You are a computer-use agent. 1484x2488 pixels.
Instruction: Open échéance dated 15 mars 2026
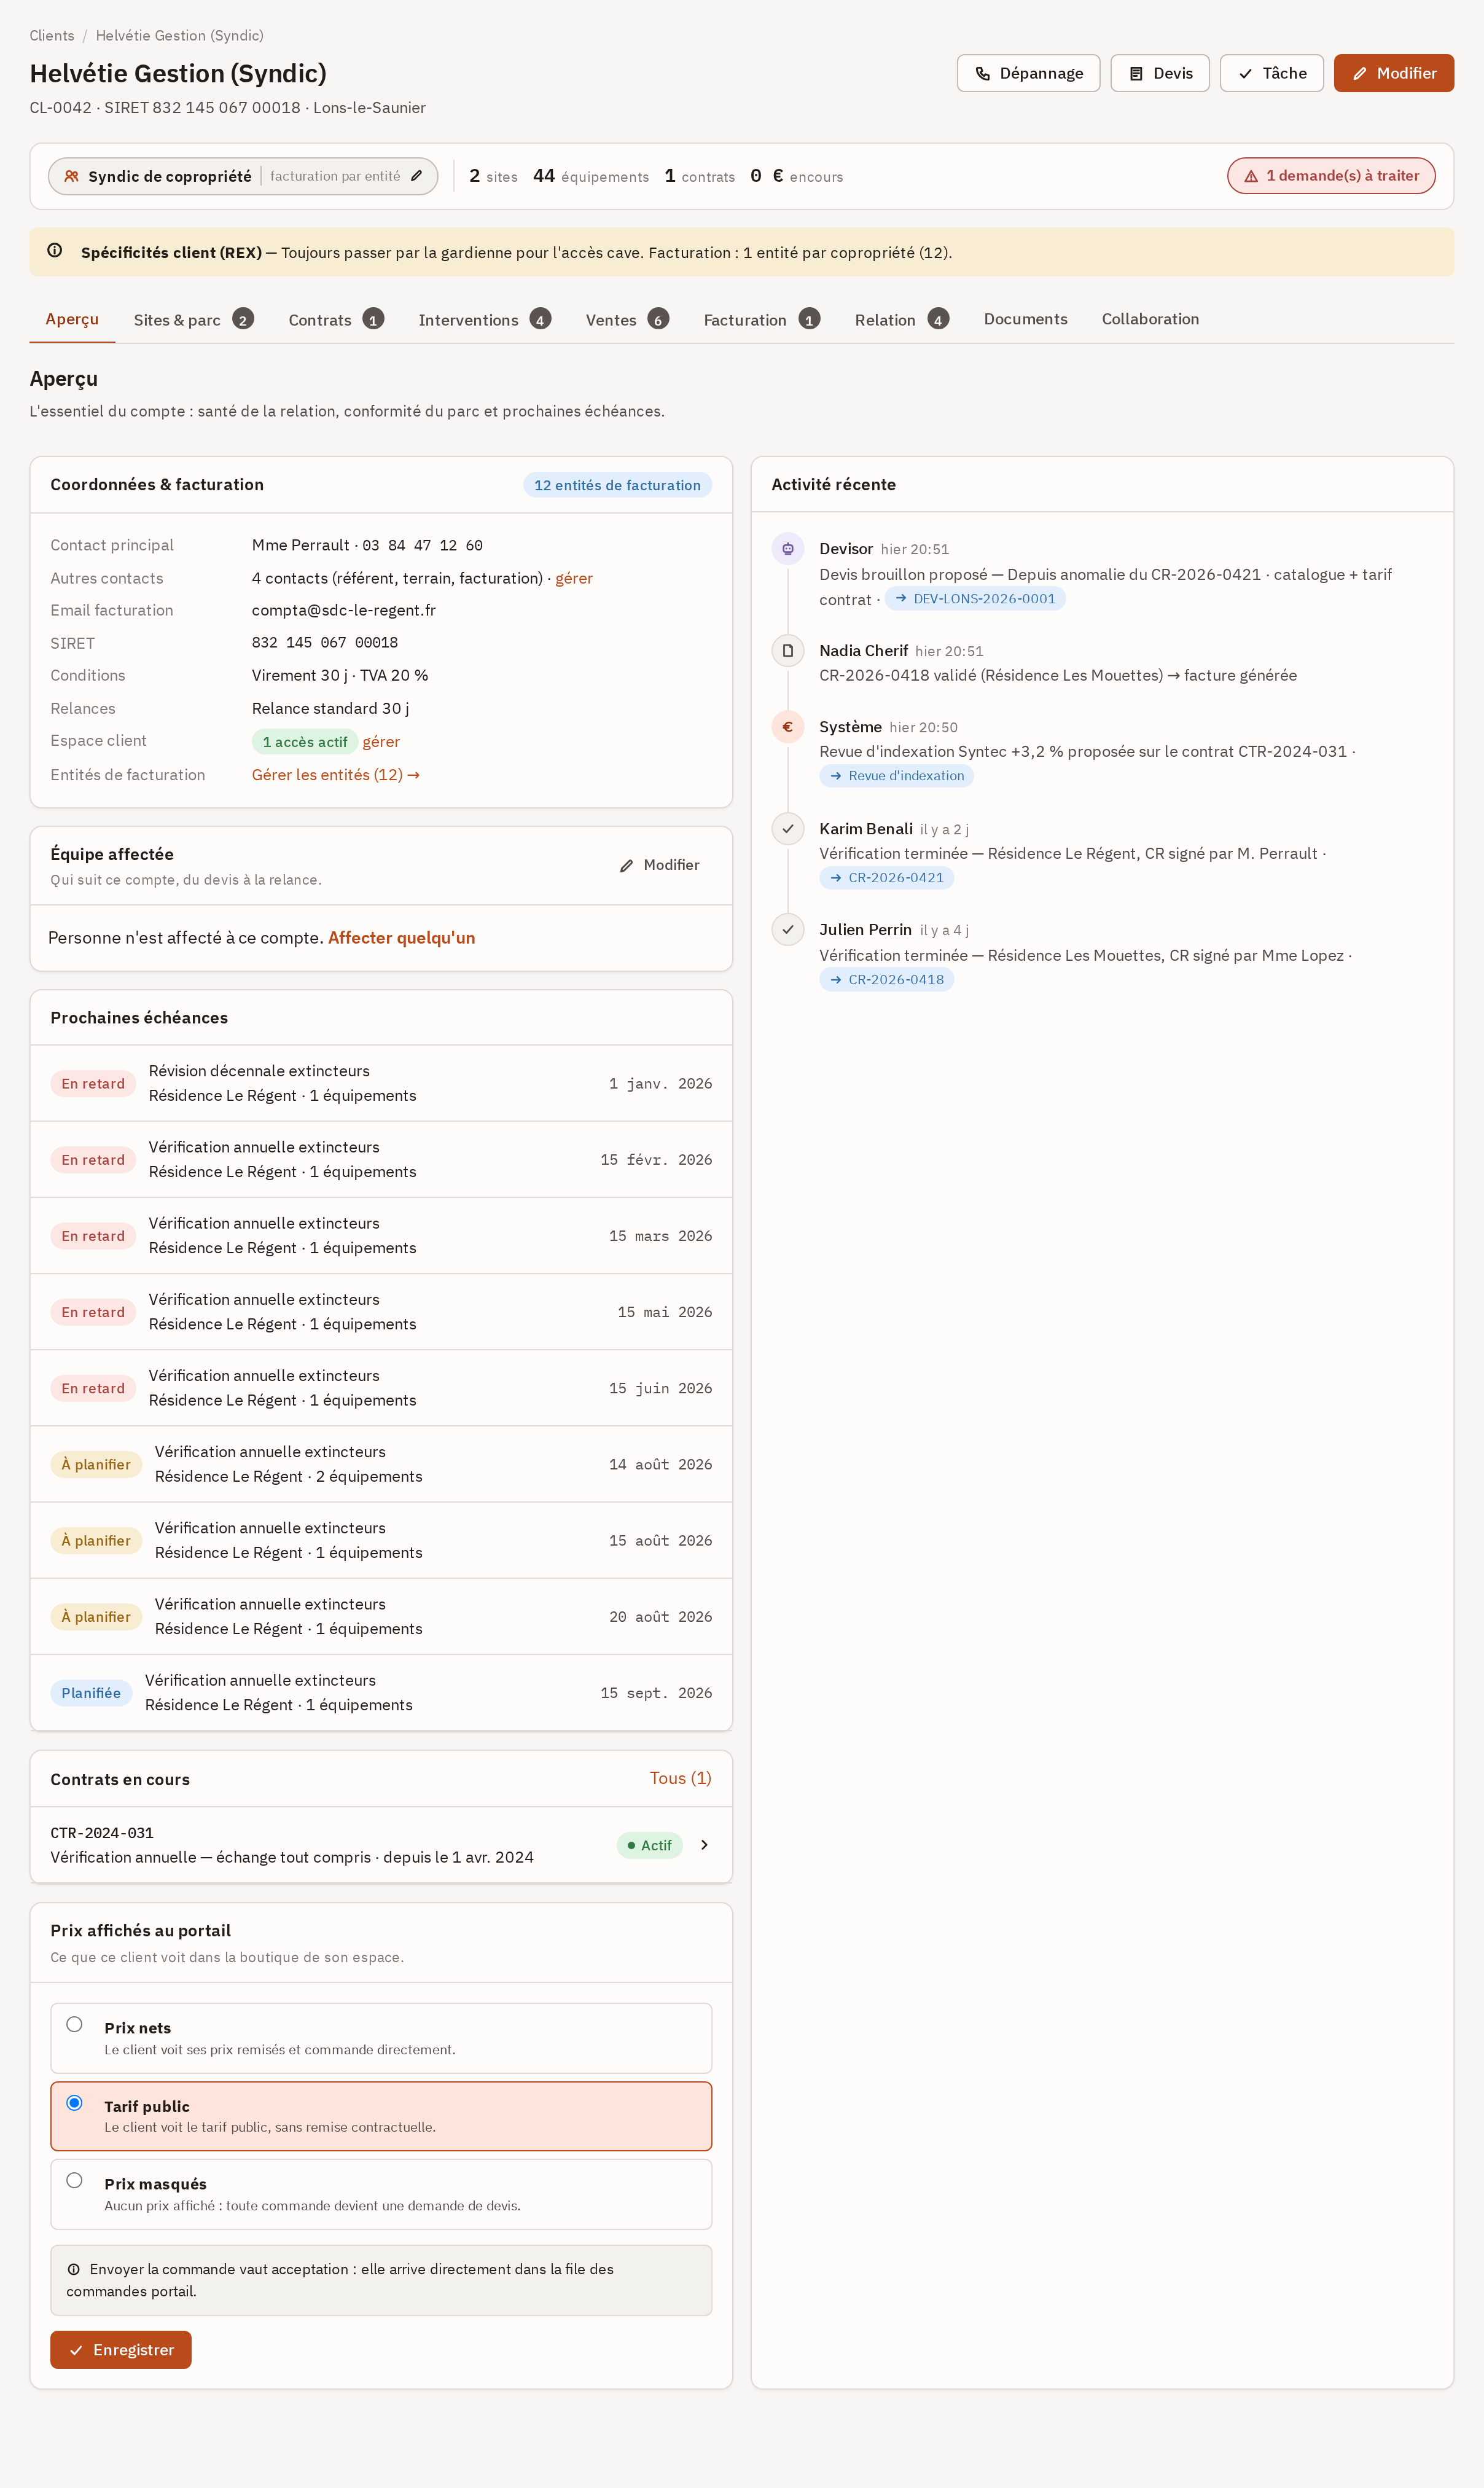click(381, 1235)
